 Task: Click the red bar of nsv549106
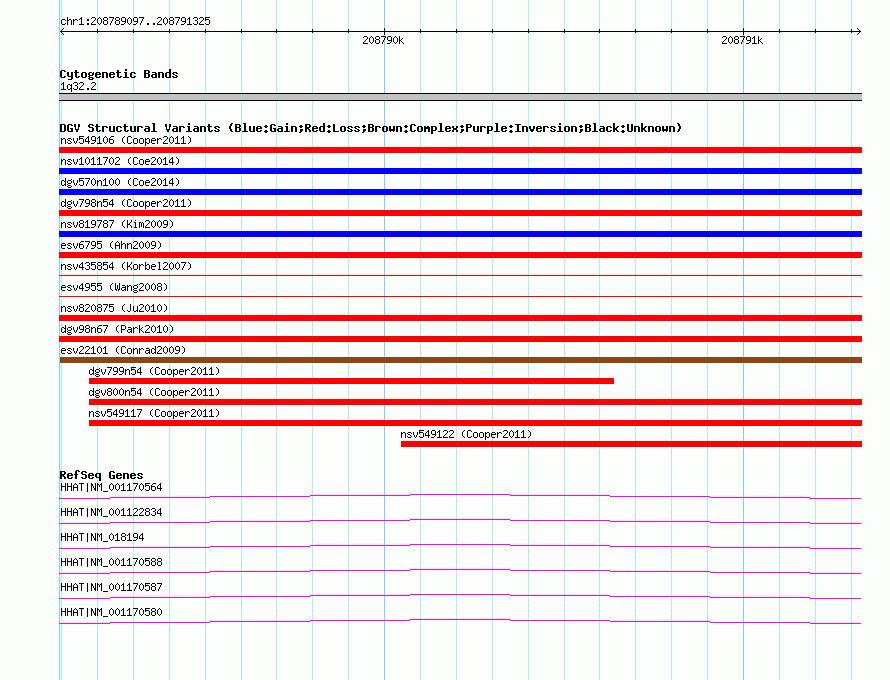[x=460, y=150]
